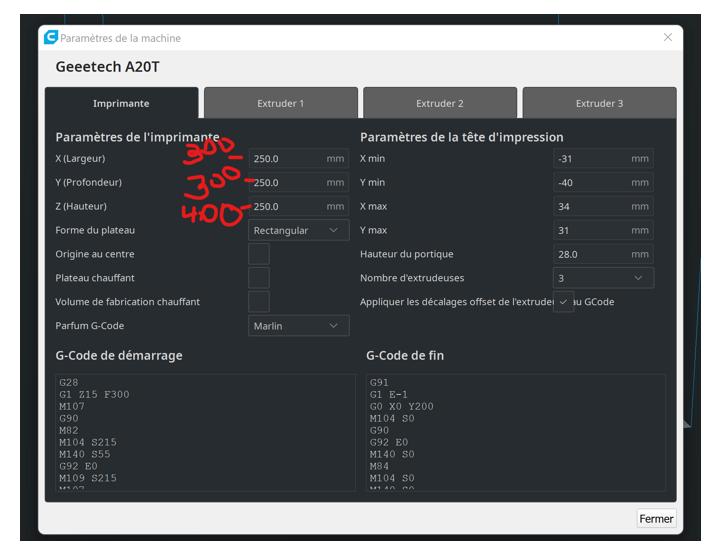Untick the extruder offset GCode checkbox

[x=563, y=302]
